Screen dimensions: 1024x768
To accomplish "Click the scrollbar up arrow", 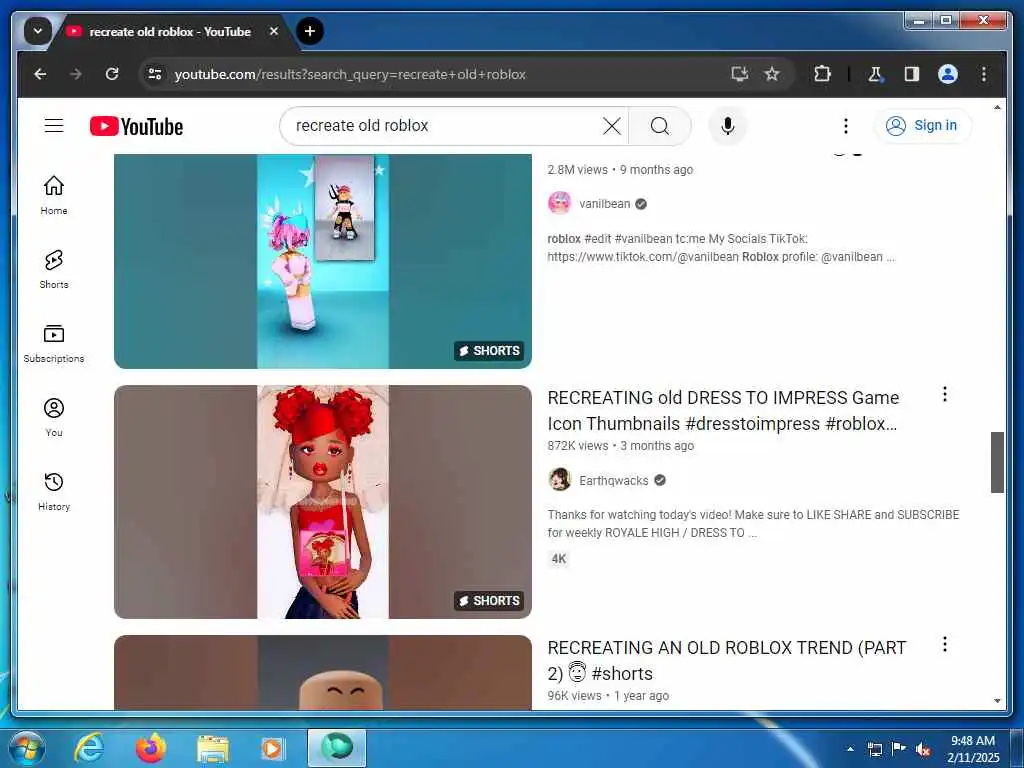I will [997, 106].
